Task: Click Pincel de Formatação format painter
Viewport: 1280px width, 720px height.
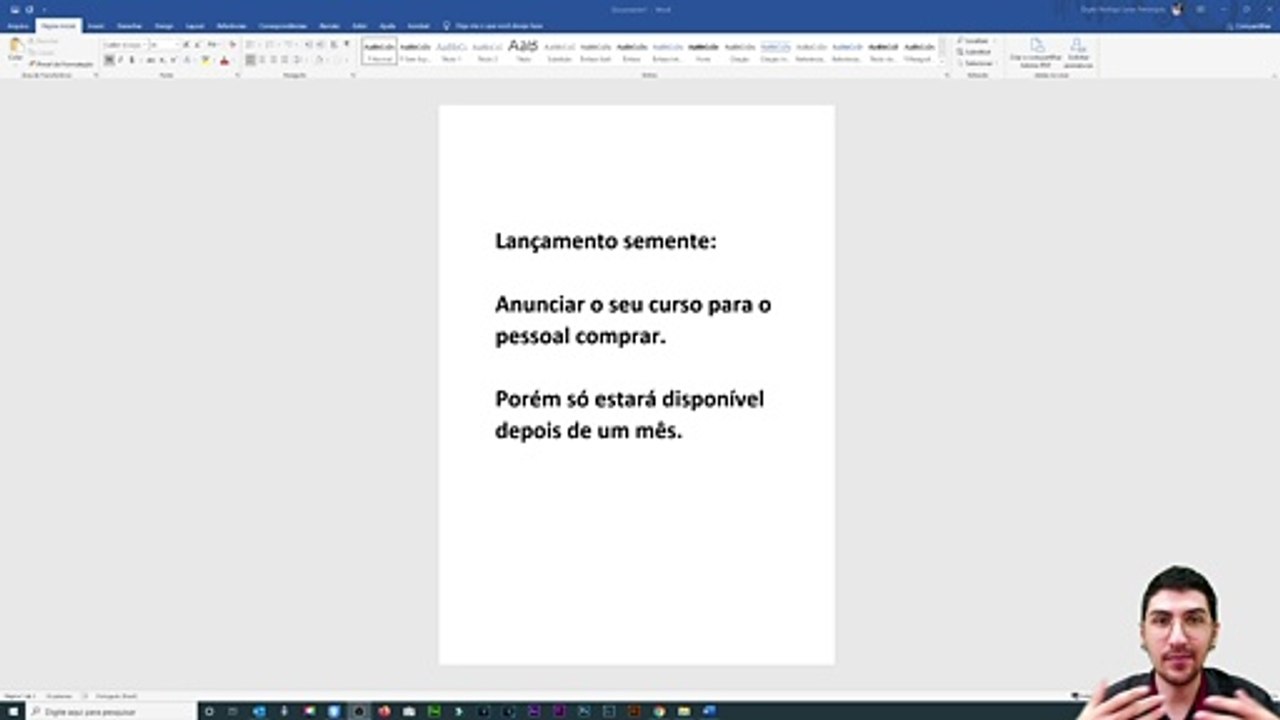Action: click(x=61, y=64)
